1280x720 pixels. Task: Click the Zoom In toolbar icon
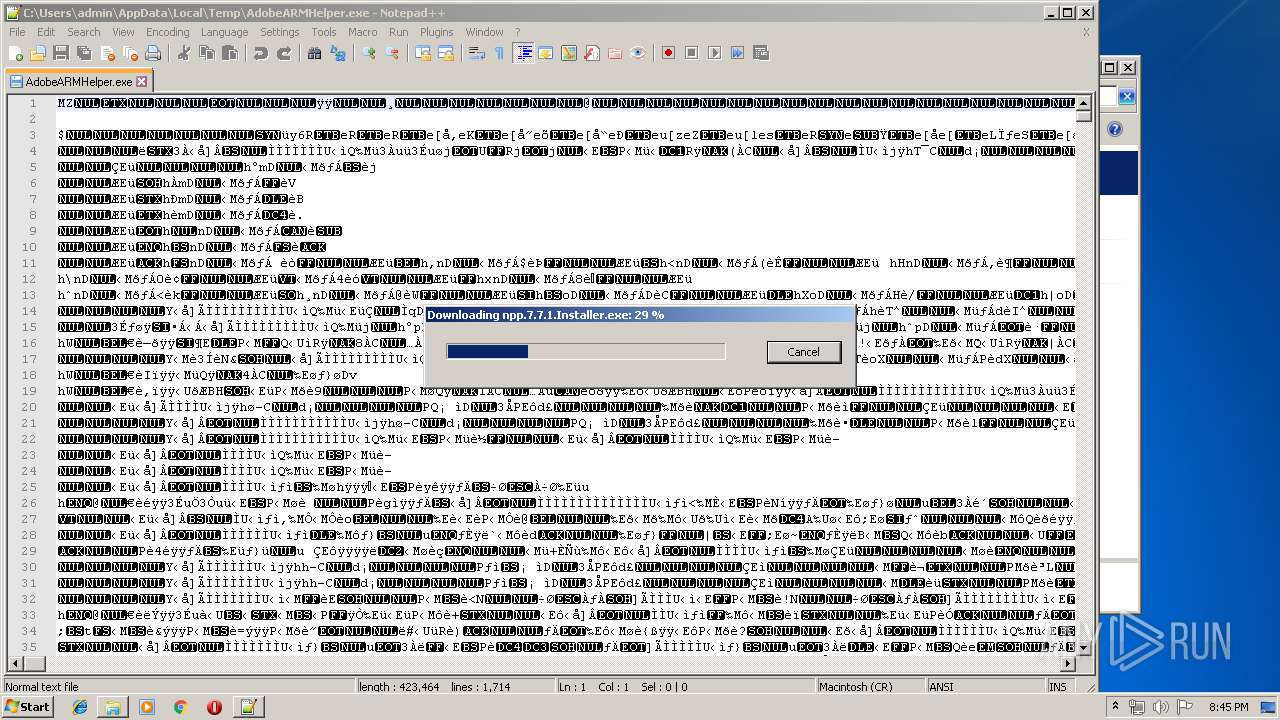[x=369, y=53]
